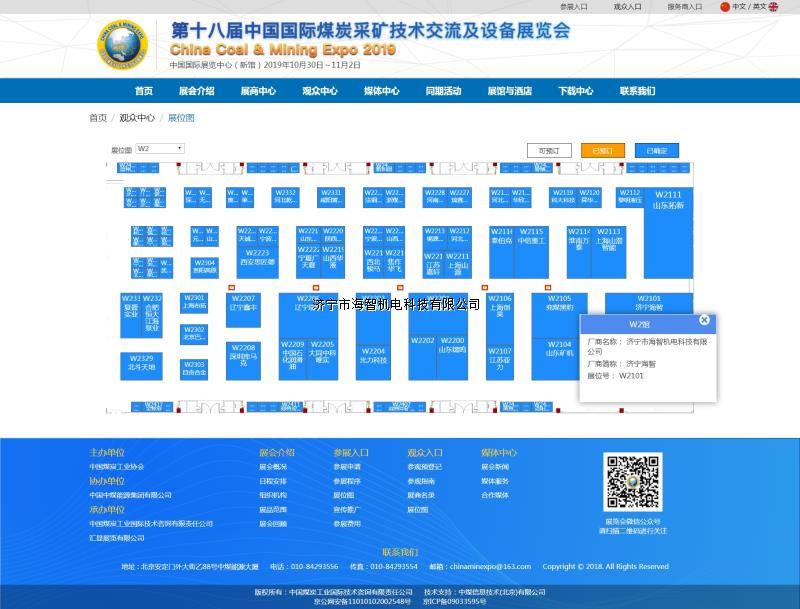Click the China Coal & Mining Expo logo
Screen dimensions: 800x609
point(121,45)
